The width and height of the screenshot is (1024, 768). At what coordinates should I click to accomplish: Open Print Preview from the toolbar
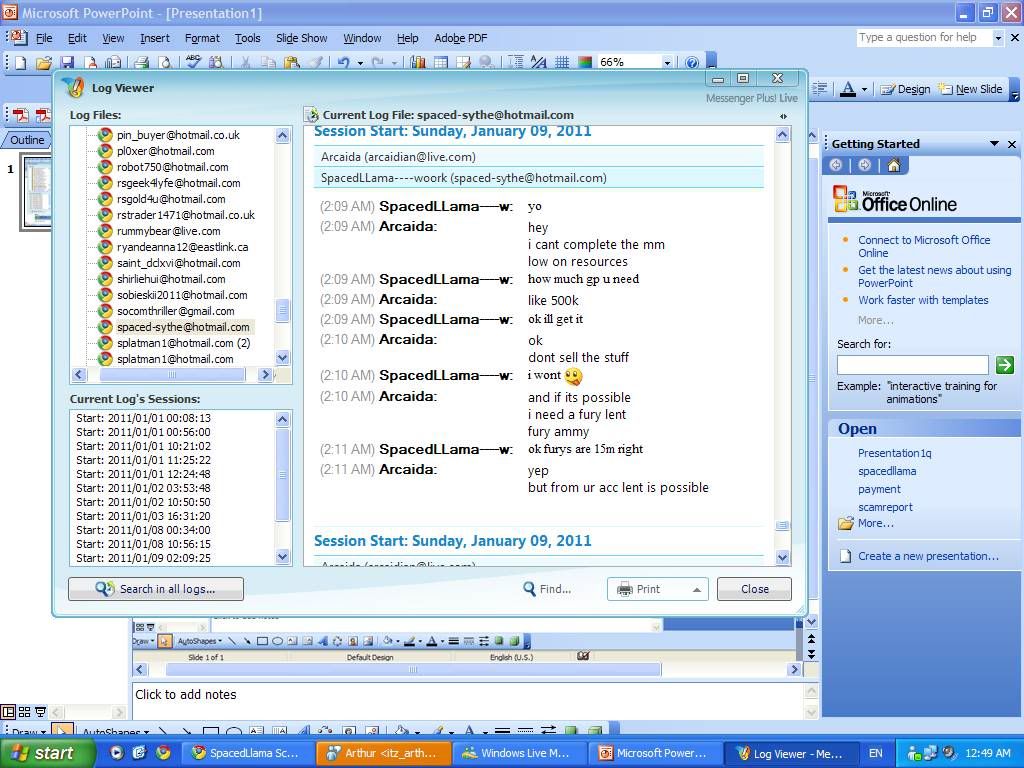tap(165, 63)
